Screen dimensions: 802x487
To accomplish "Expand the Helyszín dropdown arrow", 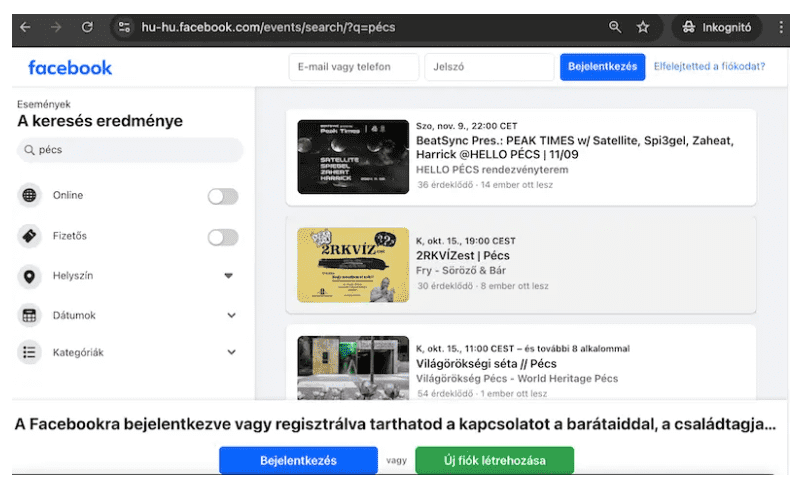I will (229, 276).
